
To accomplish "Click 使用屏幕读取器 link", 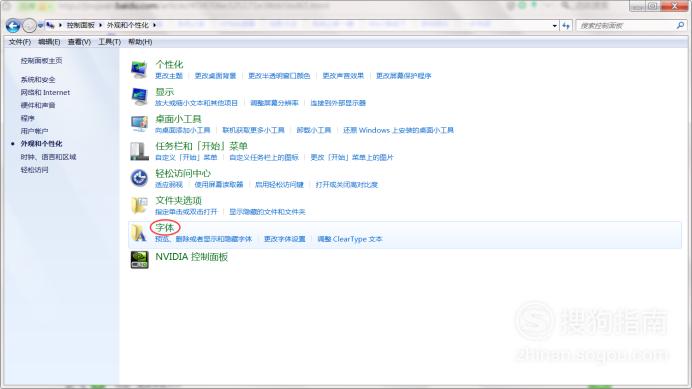I will coord(219,185).
